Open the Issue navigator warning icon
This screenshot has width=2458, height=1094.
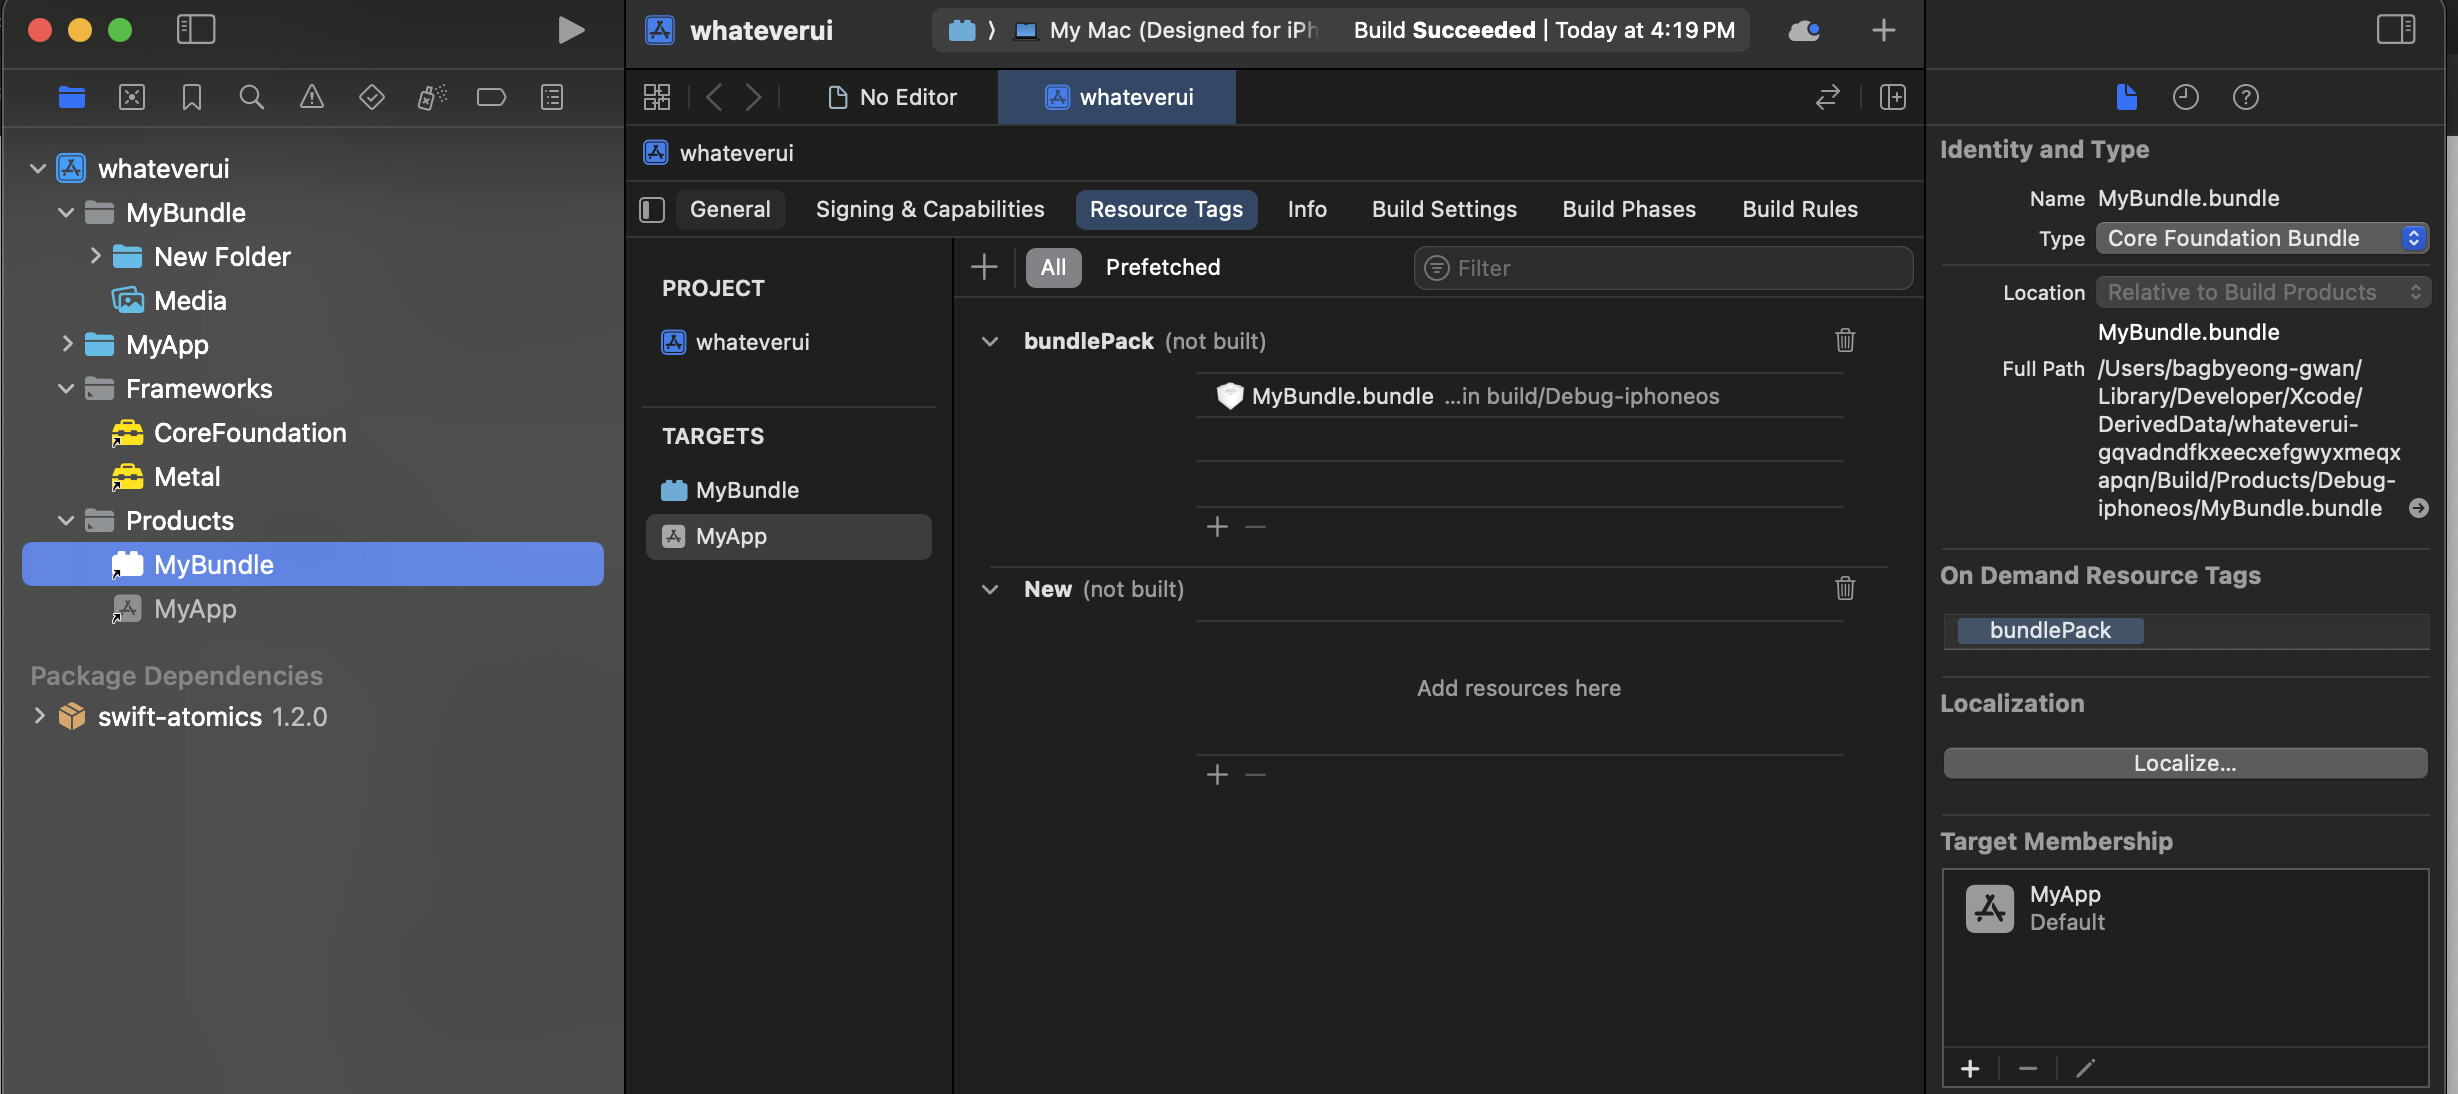coord(312,97)
